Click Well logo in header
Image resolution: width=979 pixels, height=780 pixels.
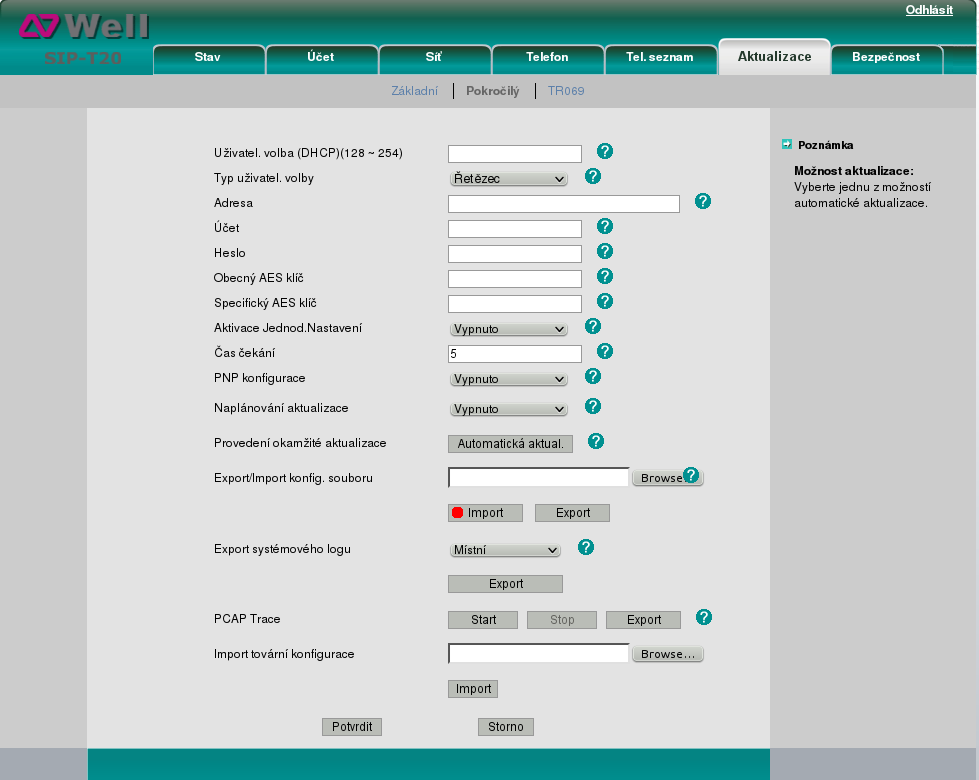tap(84, 26)
